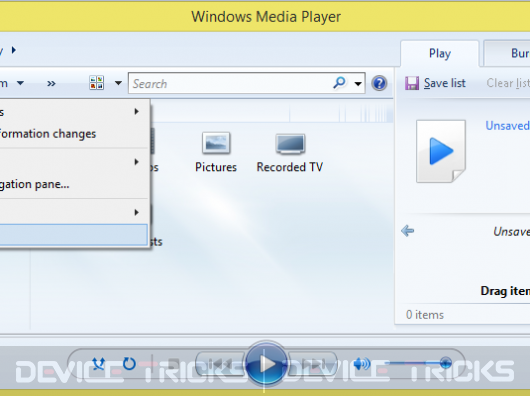Viewport: 530px width, 396px height.
Task: Open the Recorded TV library icon
Action: 290,153
